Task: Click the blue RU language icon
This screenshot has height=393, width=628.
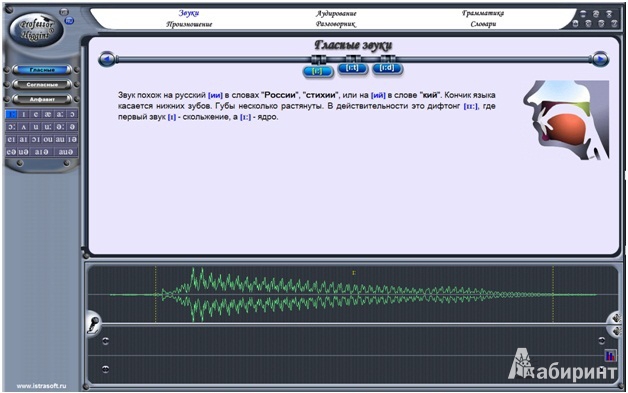Action: 69,20
